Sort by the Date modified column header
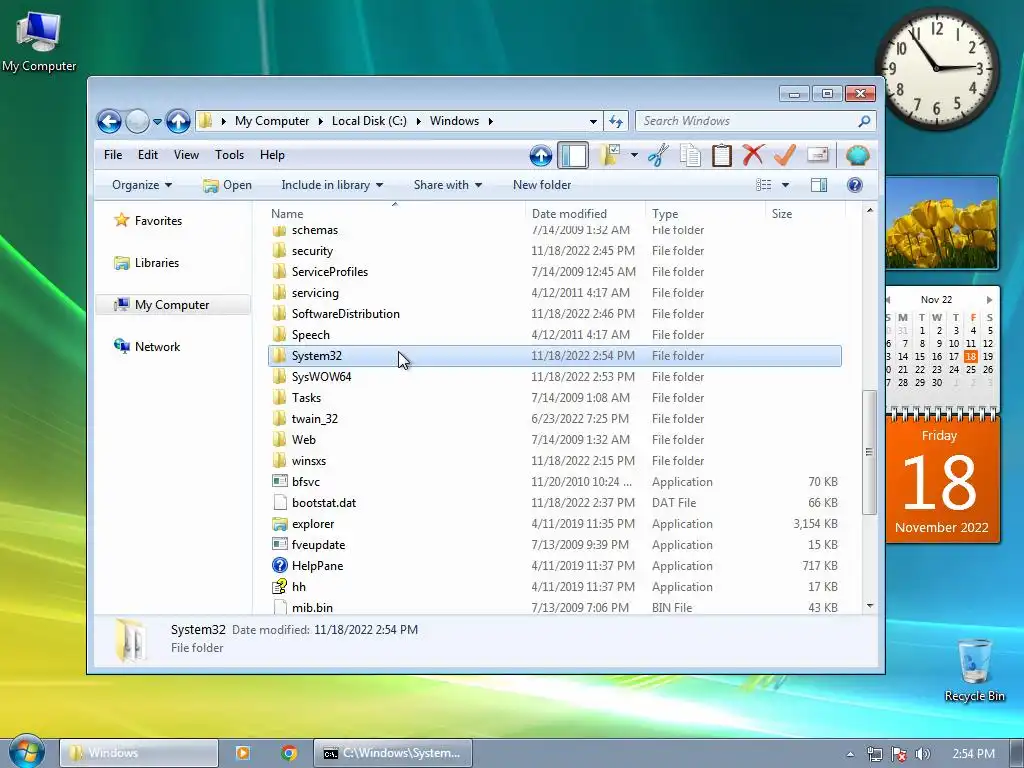 (586, 214)
